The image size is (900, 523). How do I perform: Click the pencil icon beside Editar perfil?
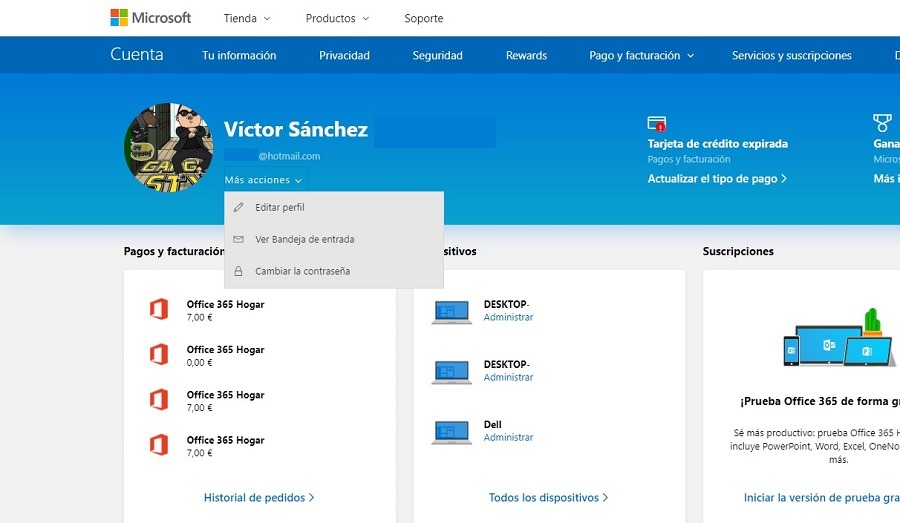point(238,208)
